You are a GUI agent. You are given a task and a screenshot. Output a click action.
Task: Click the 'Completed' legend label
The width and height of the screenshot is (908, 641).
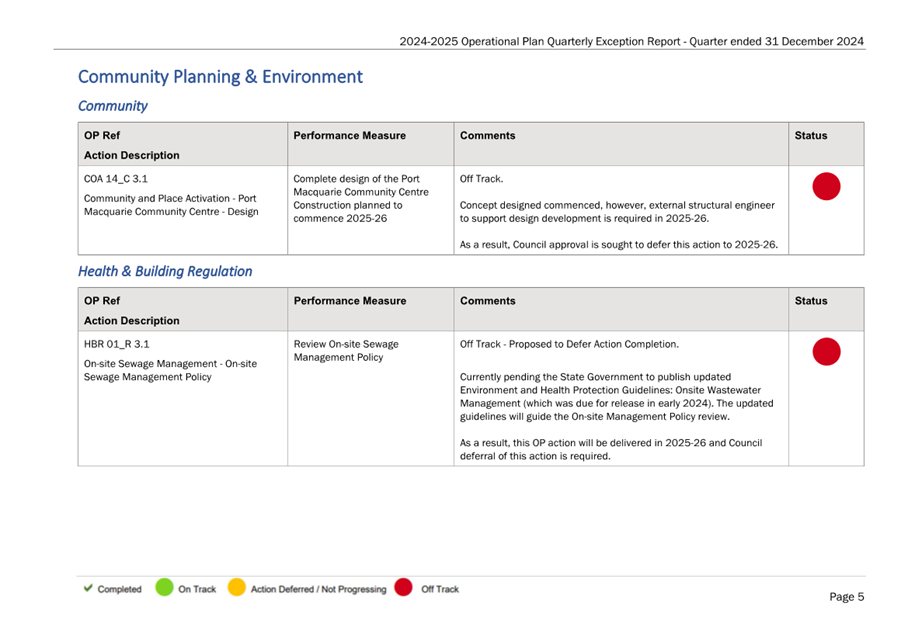click(119, 589)
